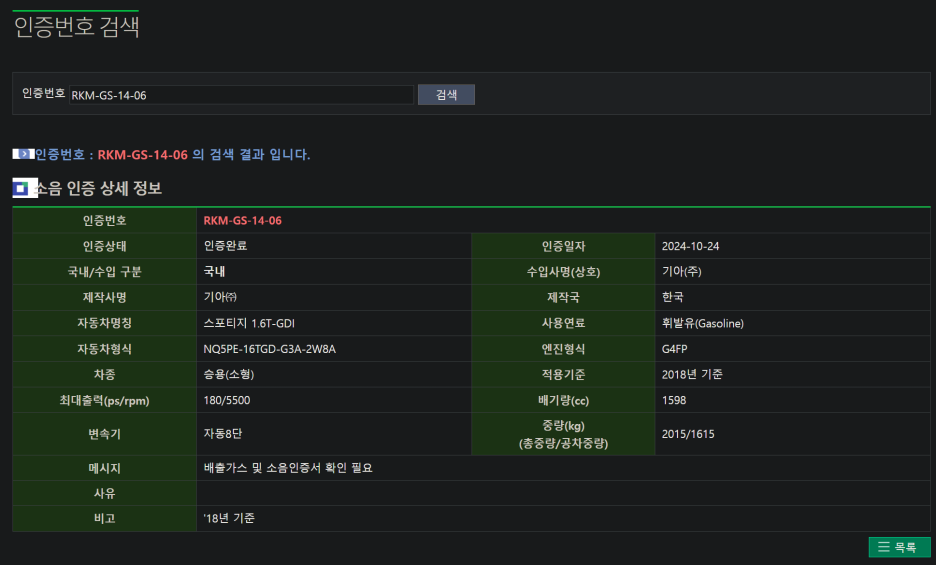Click the search result RKM-GS-14-06 red text
The height and width of the screenshot is (565, 936).
point(143,155)
